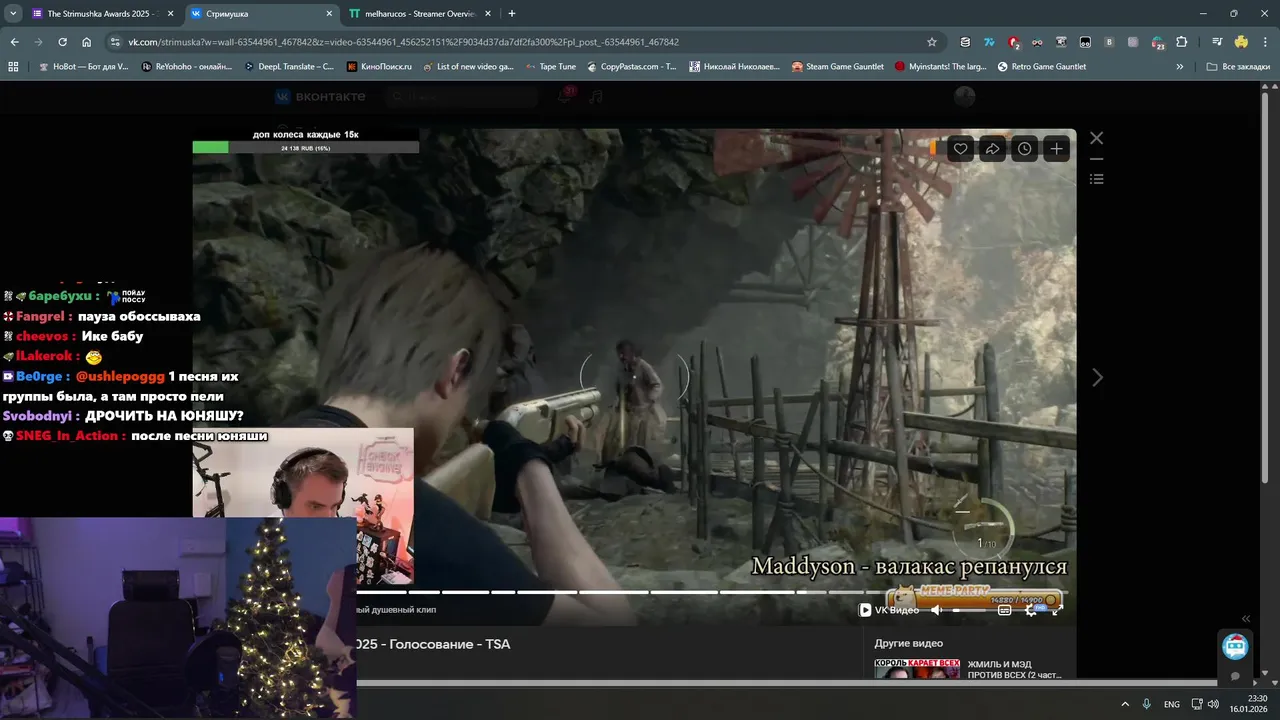Viewport: 1280px width, 720px height.
Task: Open КиноПоиск.ru bookmark
Action: 380,67
